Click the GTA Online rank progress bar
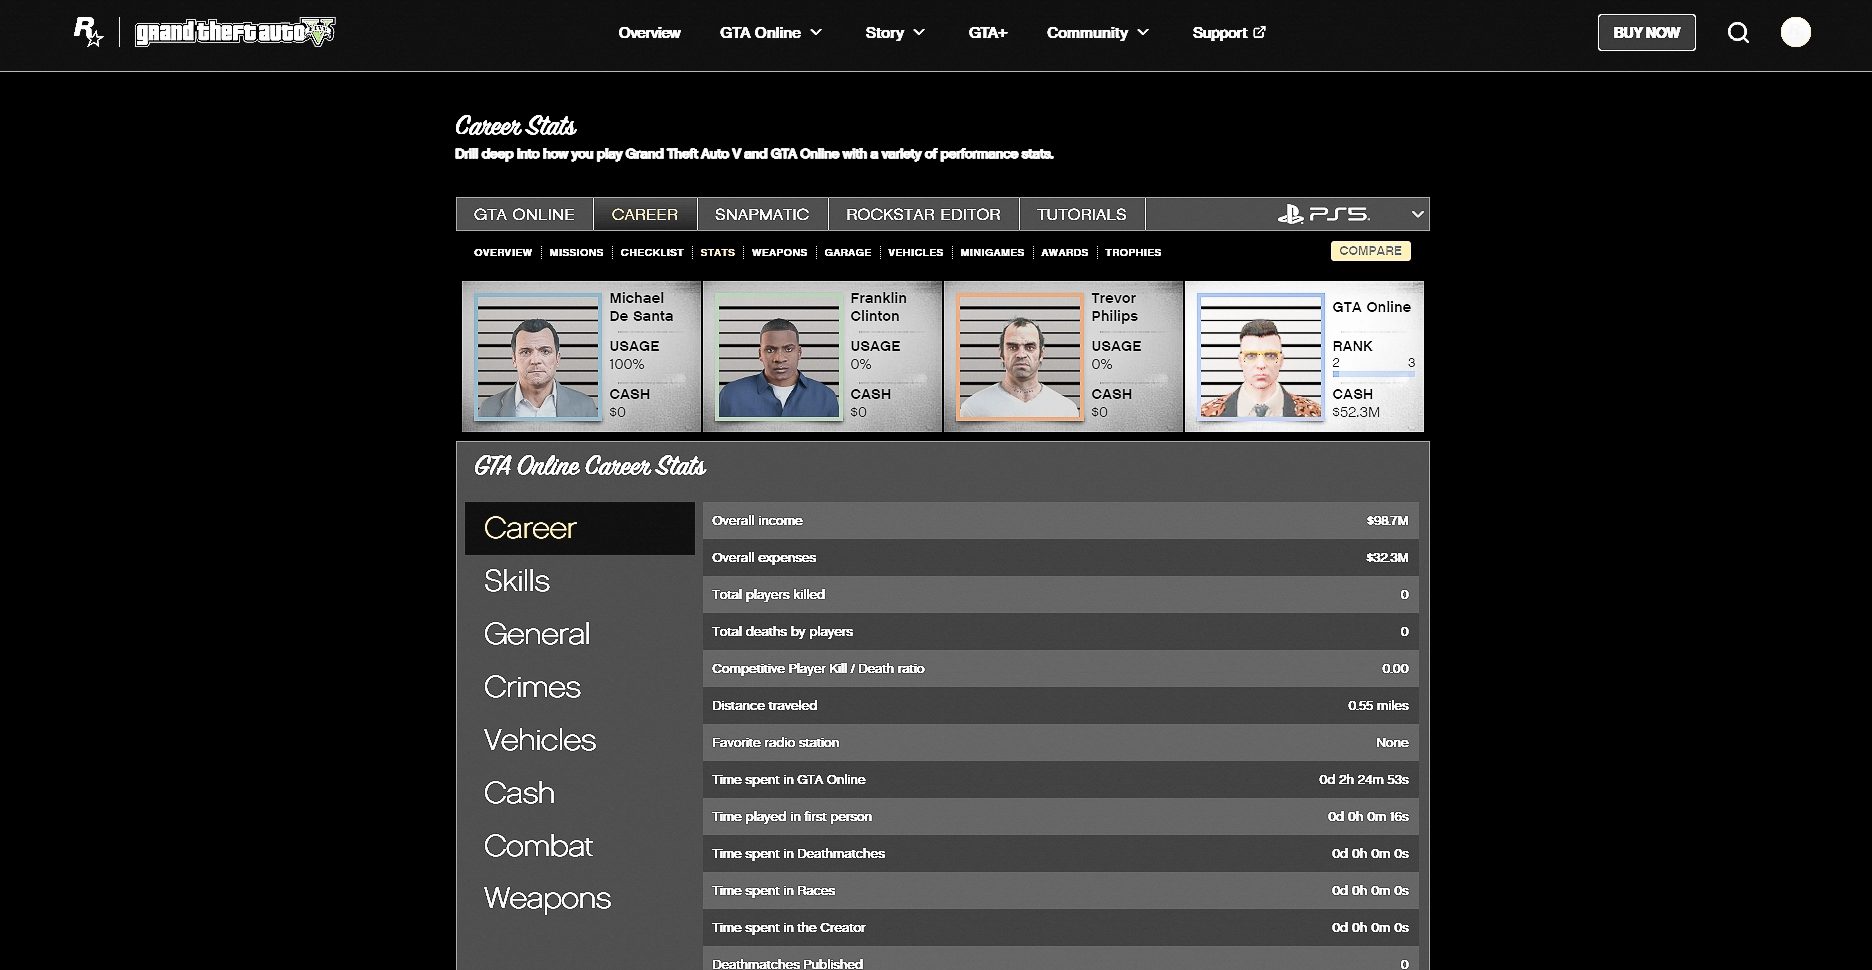1872x970 pixels. [1373, 374]
